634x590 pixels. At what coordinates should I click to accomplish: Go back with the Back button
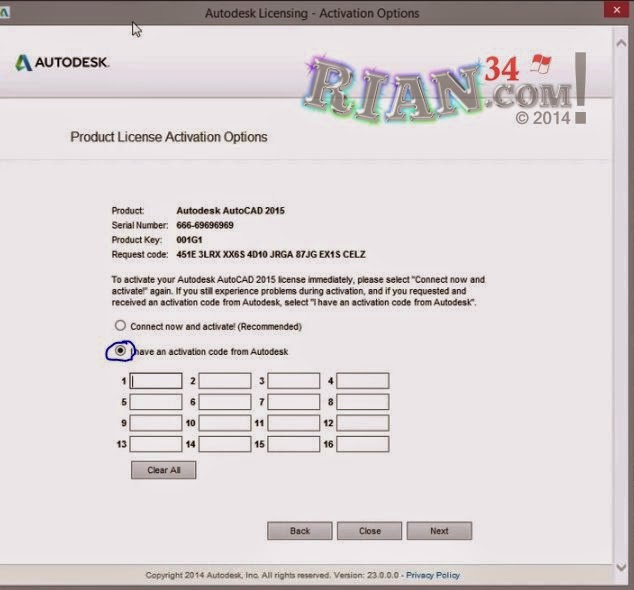(x=300, y=531)
